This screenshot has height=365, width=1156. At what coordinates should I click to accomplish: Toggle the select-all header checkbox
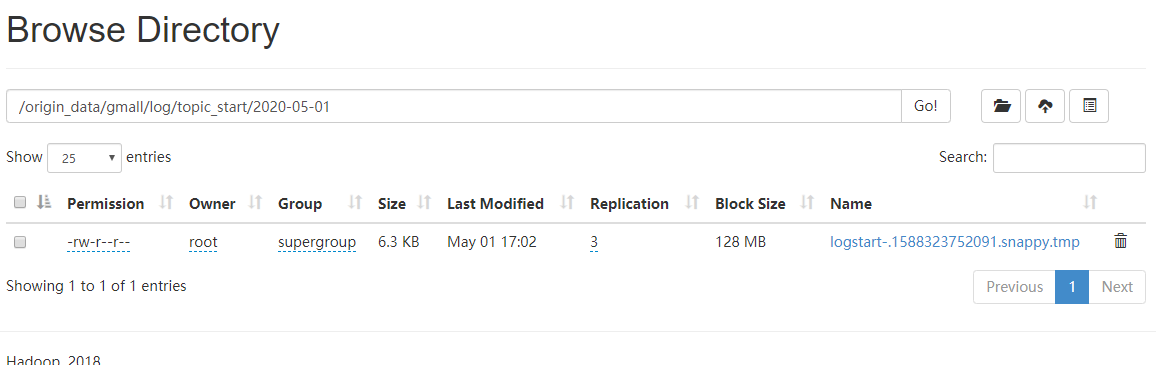coord(21,202)
